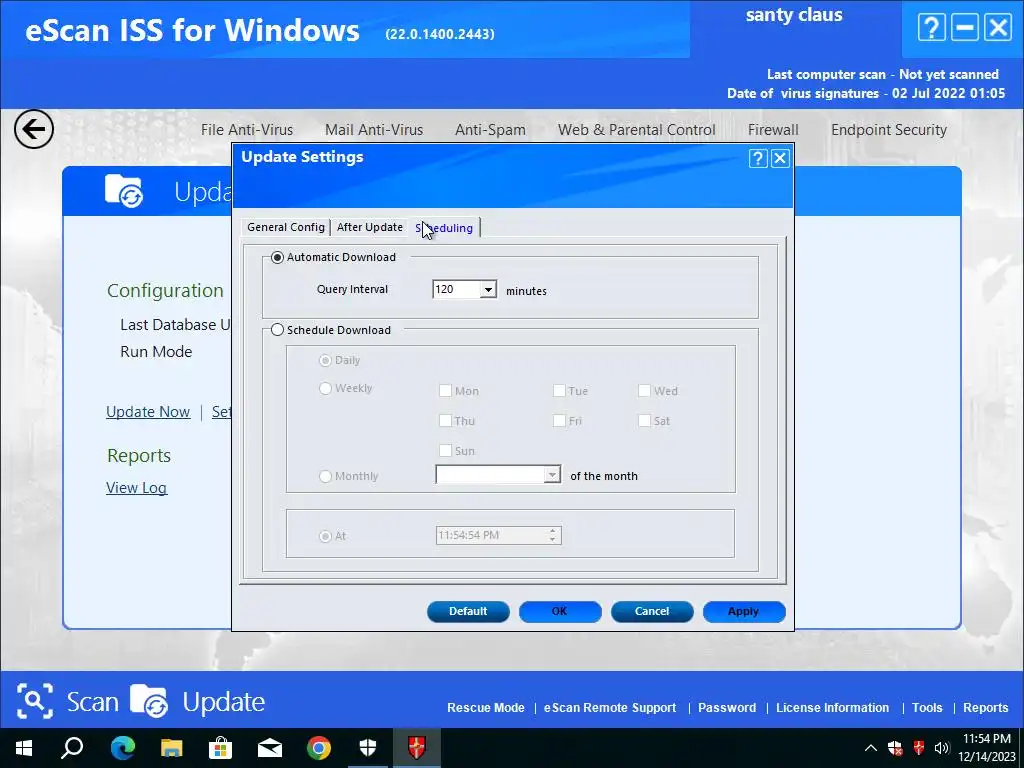Click the Rescue Mode link
Image resolution: width=1024 pixels, height=768 pixels.
coord(486,708)
